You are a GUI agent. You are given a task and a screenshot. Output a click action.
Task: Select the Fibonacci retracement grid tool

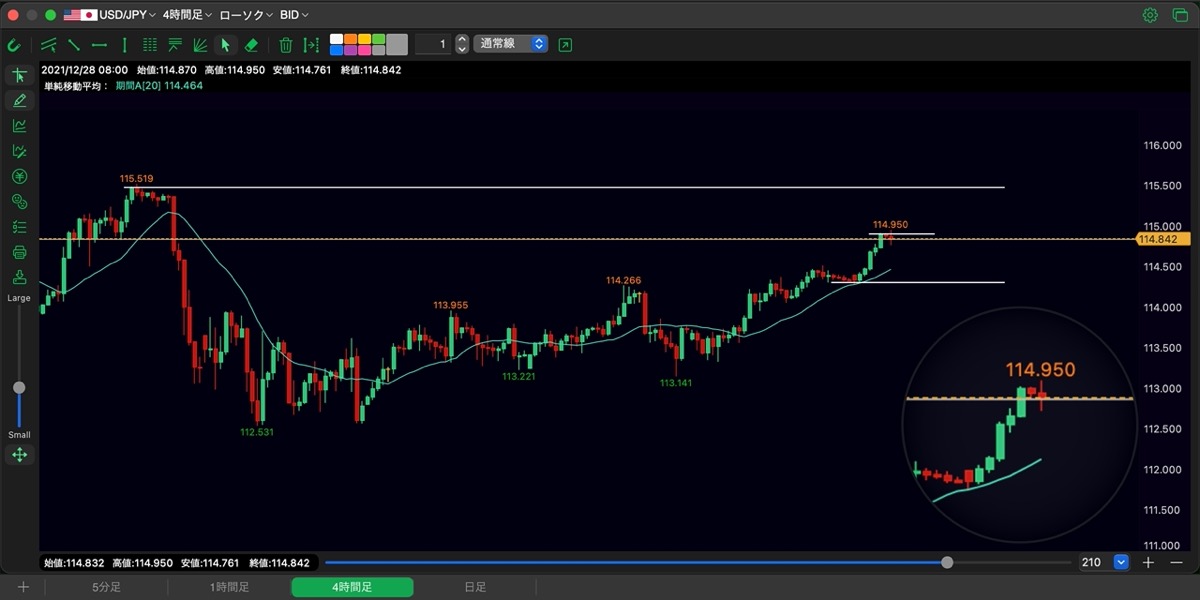(150, 45)
